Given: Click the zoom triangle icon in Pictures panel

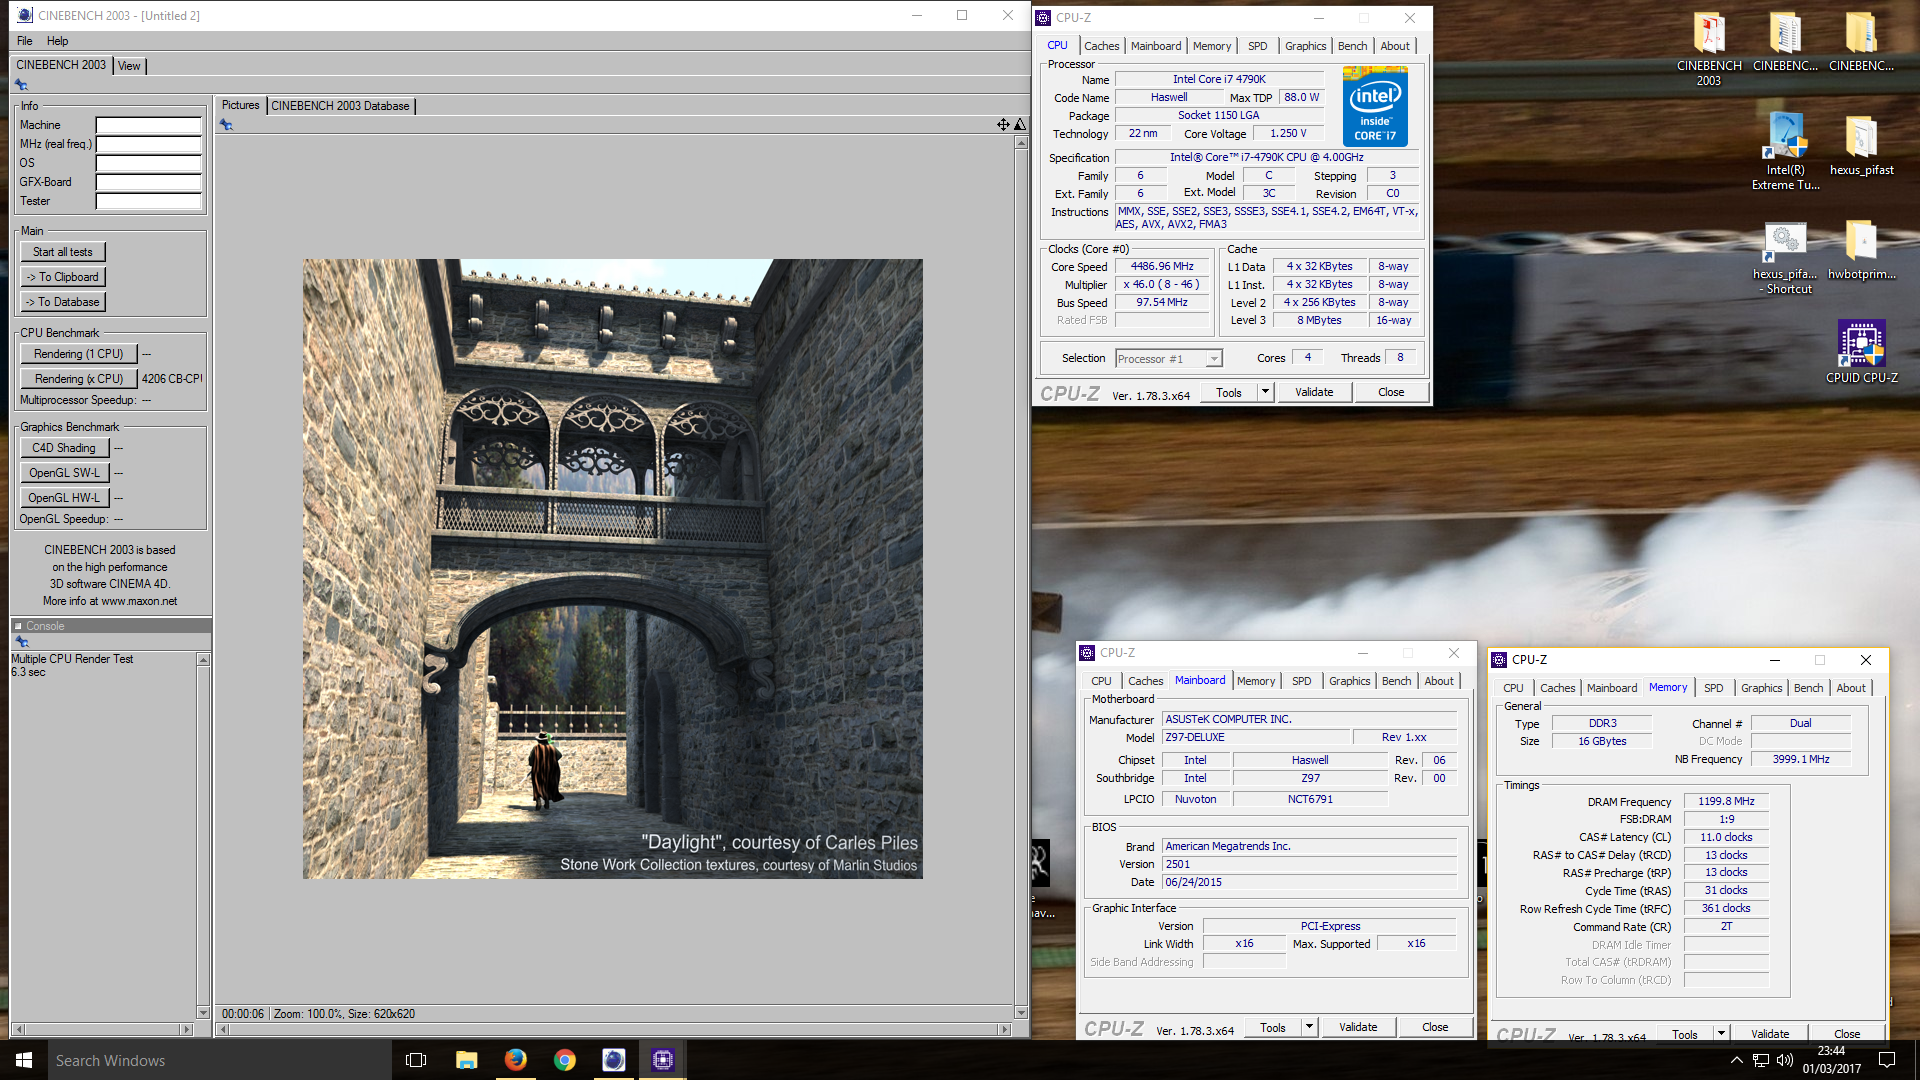Looking at the screenshot, I should coord(1019,125).
